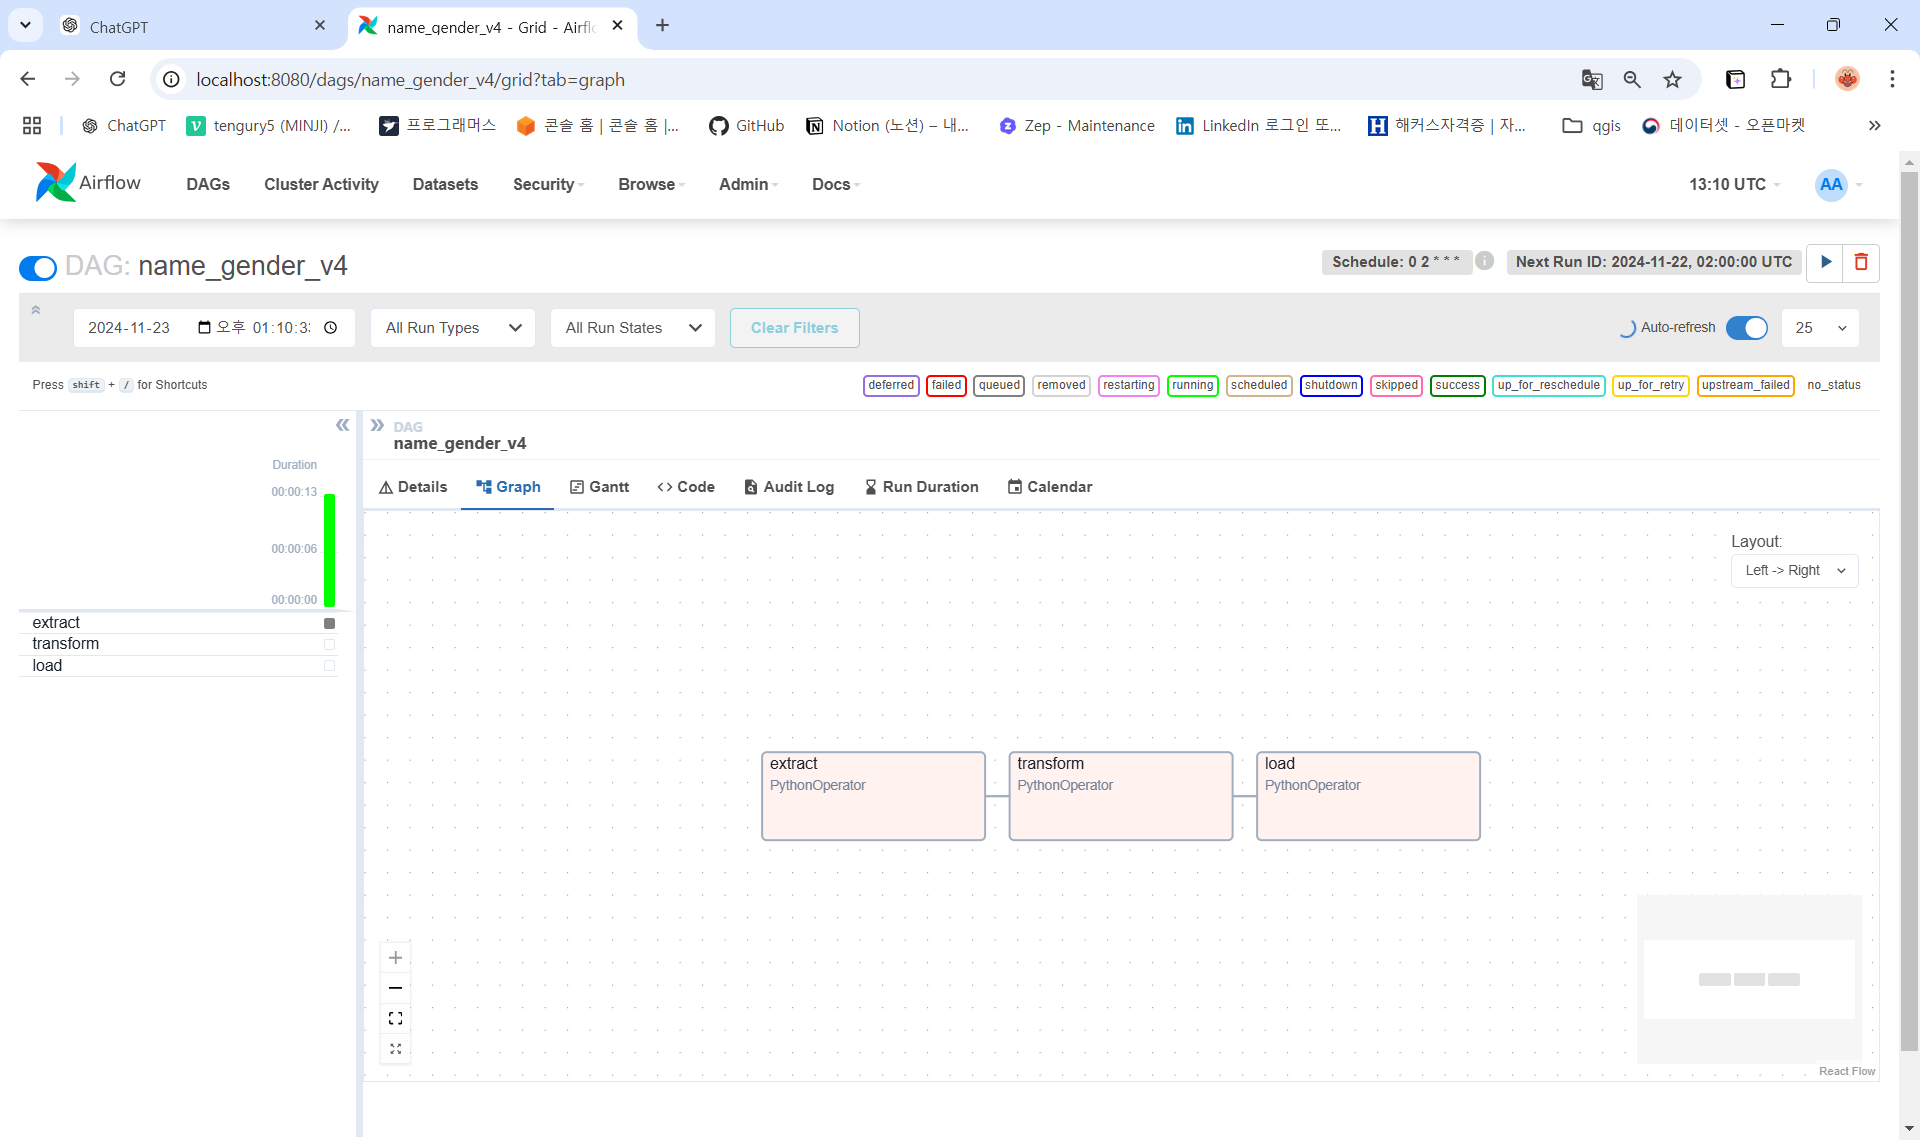
Task: Open the All Run States dropdown
Action: pos(633,328)
